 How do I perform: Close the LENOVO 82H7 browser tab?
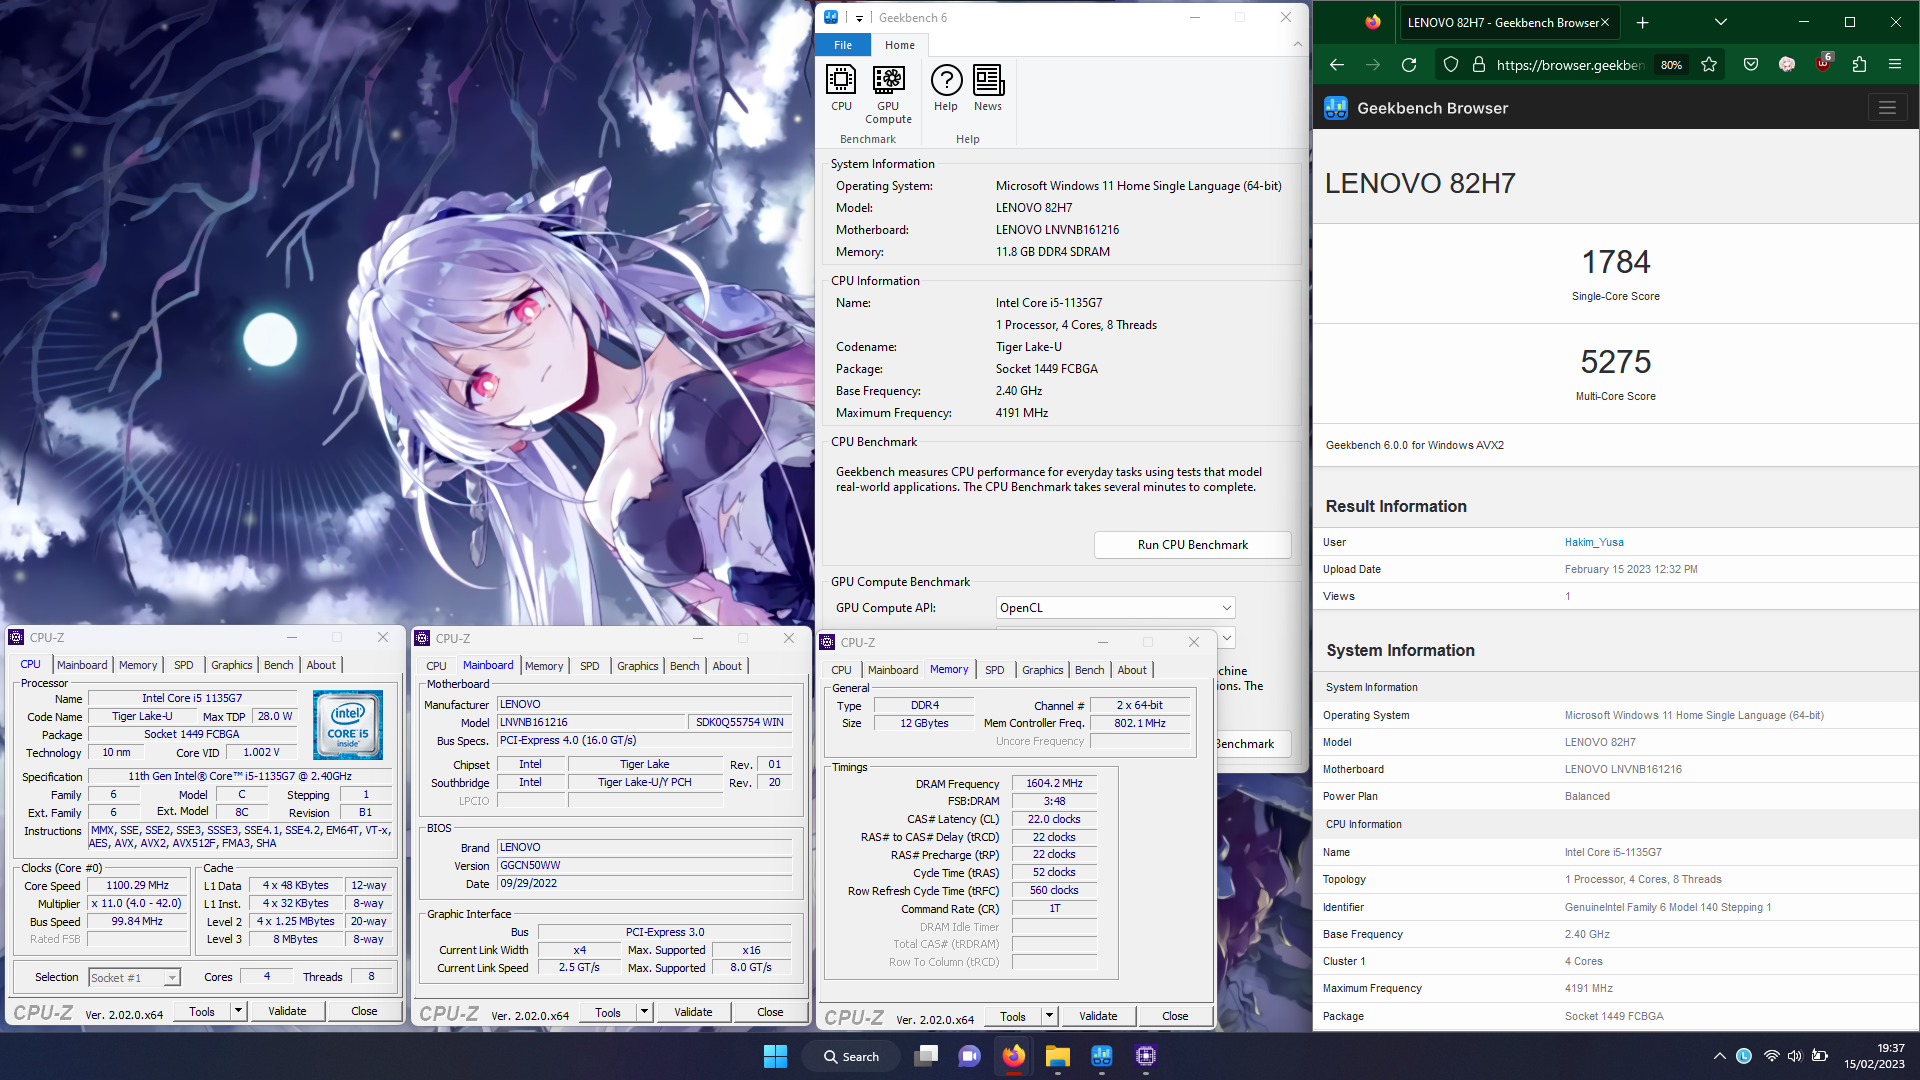point(1605,22)
